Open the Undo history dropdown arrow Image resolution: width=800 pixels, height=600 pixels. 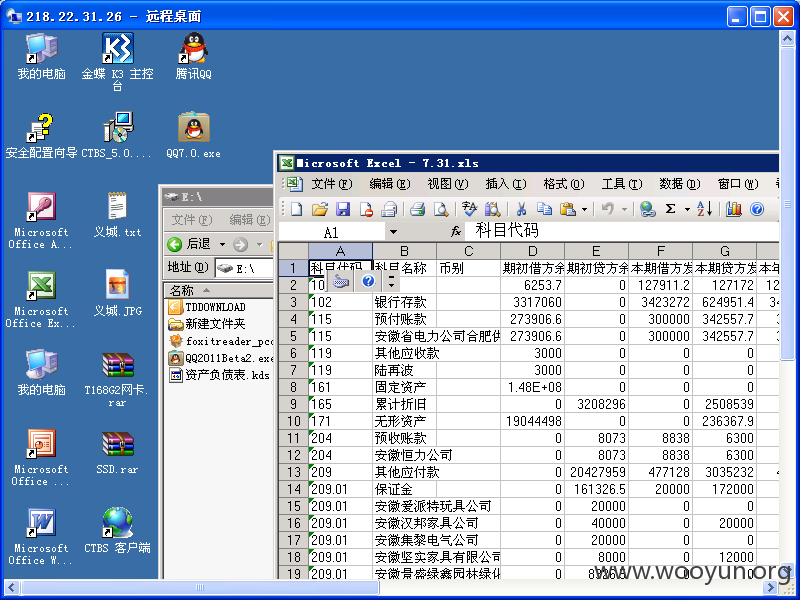pyautogui.click(x=623, y=209)
